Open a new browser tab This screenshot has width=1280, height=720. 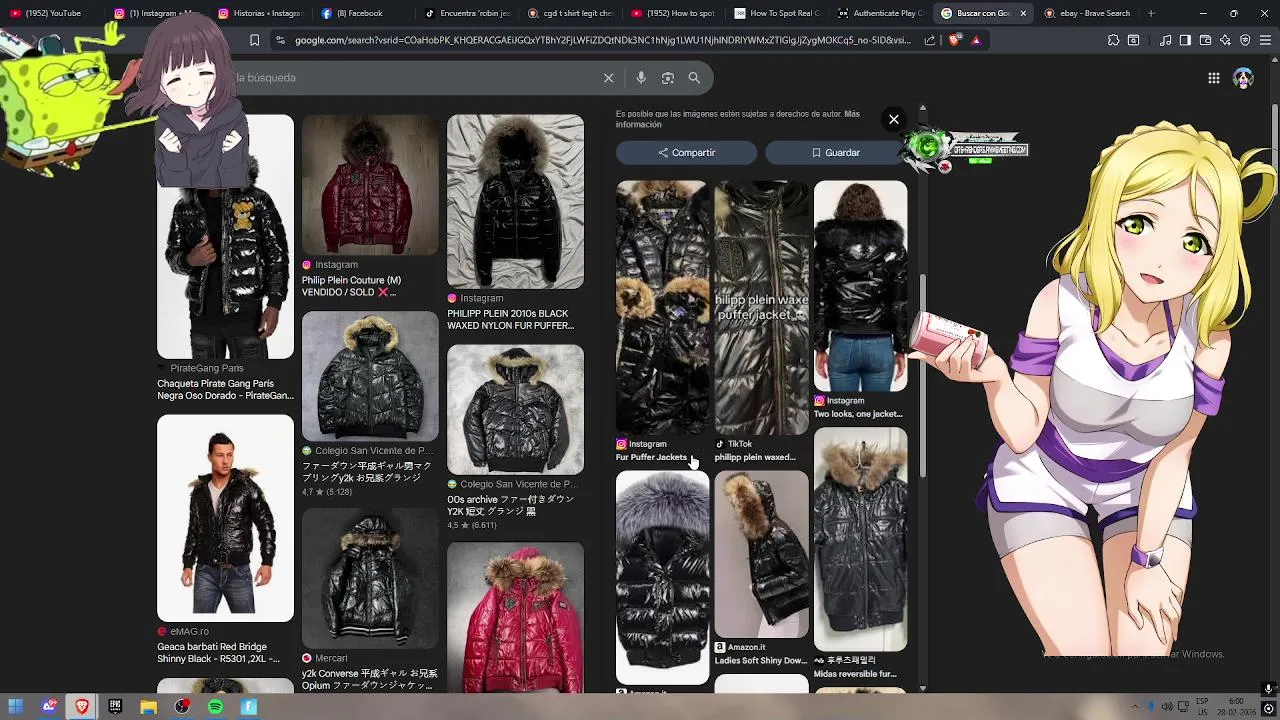(1151, 13)
